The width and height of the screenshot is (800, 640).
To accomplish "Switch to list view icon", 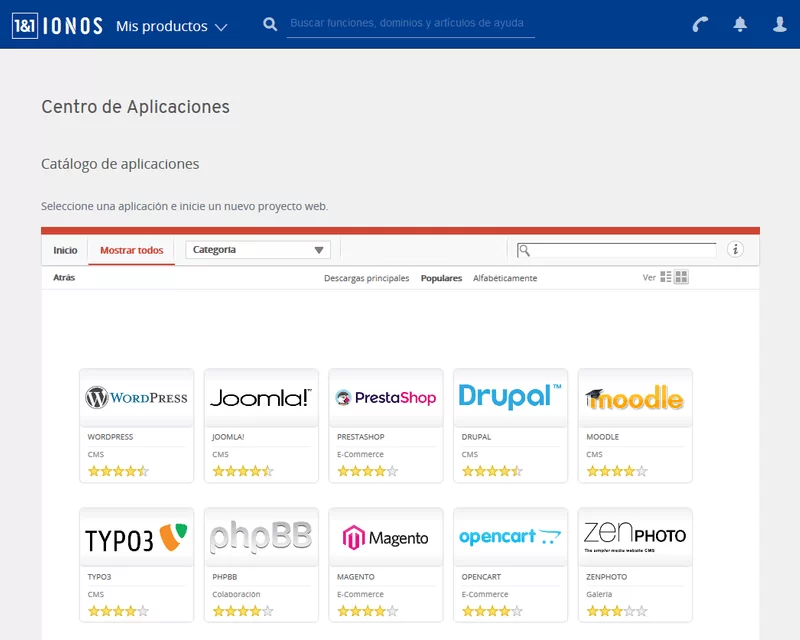I will 666,277.
